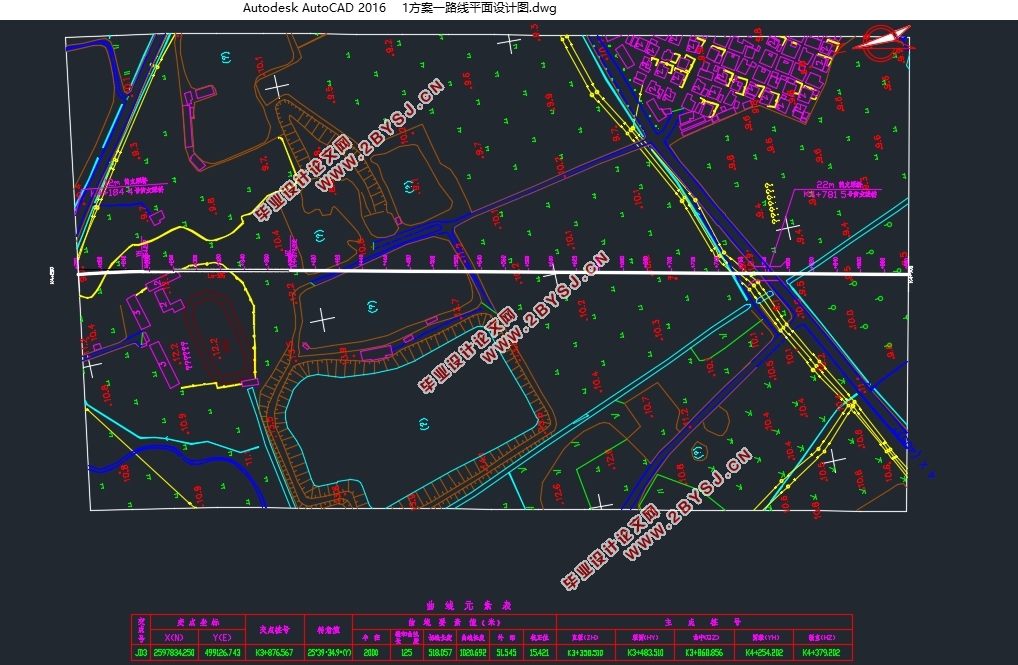Select the YH station K4+254.202
The height and width of the screenshot is (665, 1018).
tap(765, 652)
